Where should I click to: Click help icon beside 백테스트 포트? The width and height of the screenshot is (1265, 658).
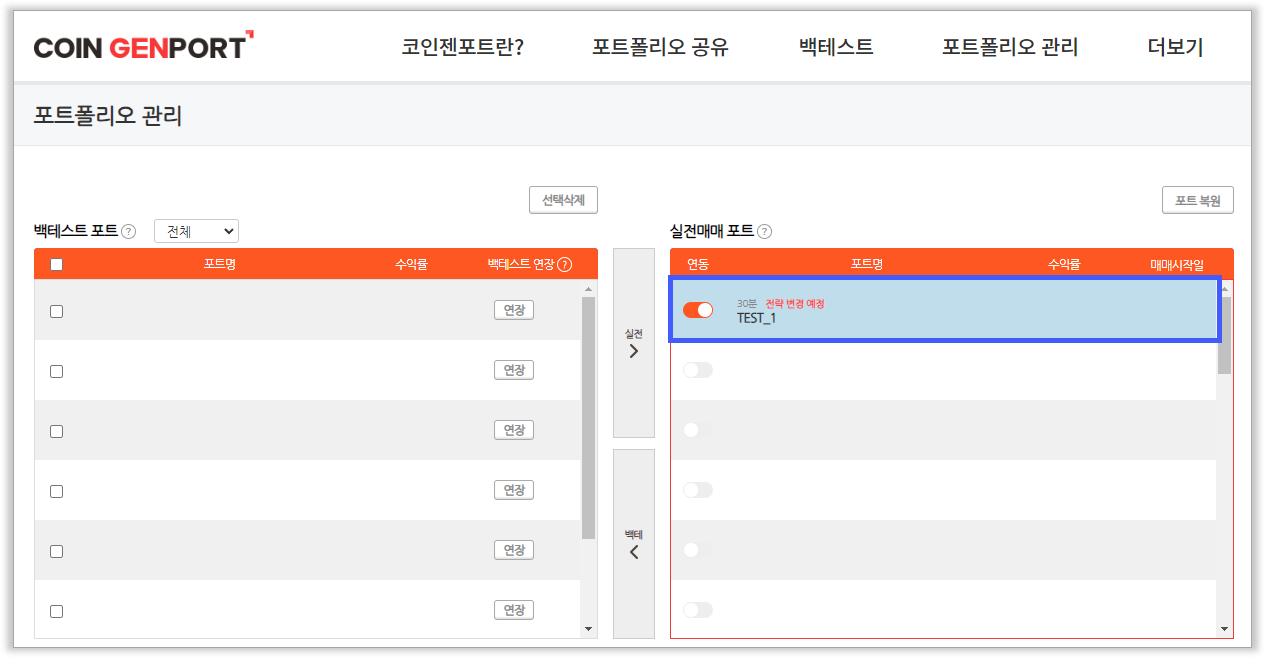[x=128, y=231]
